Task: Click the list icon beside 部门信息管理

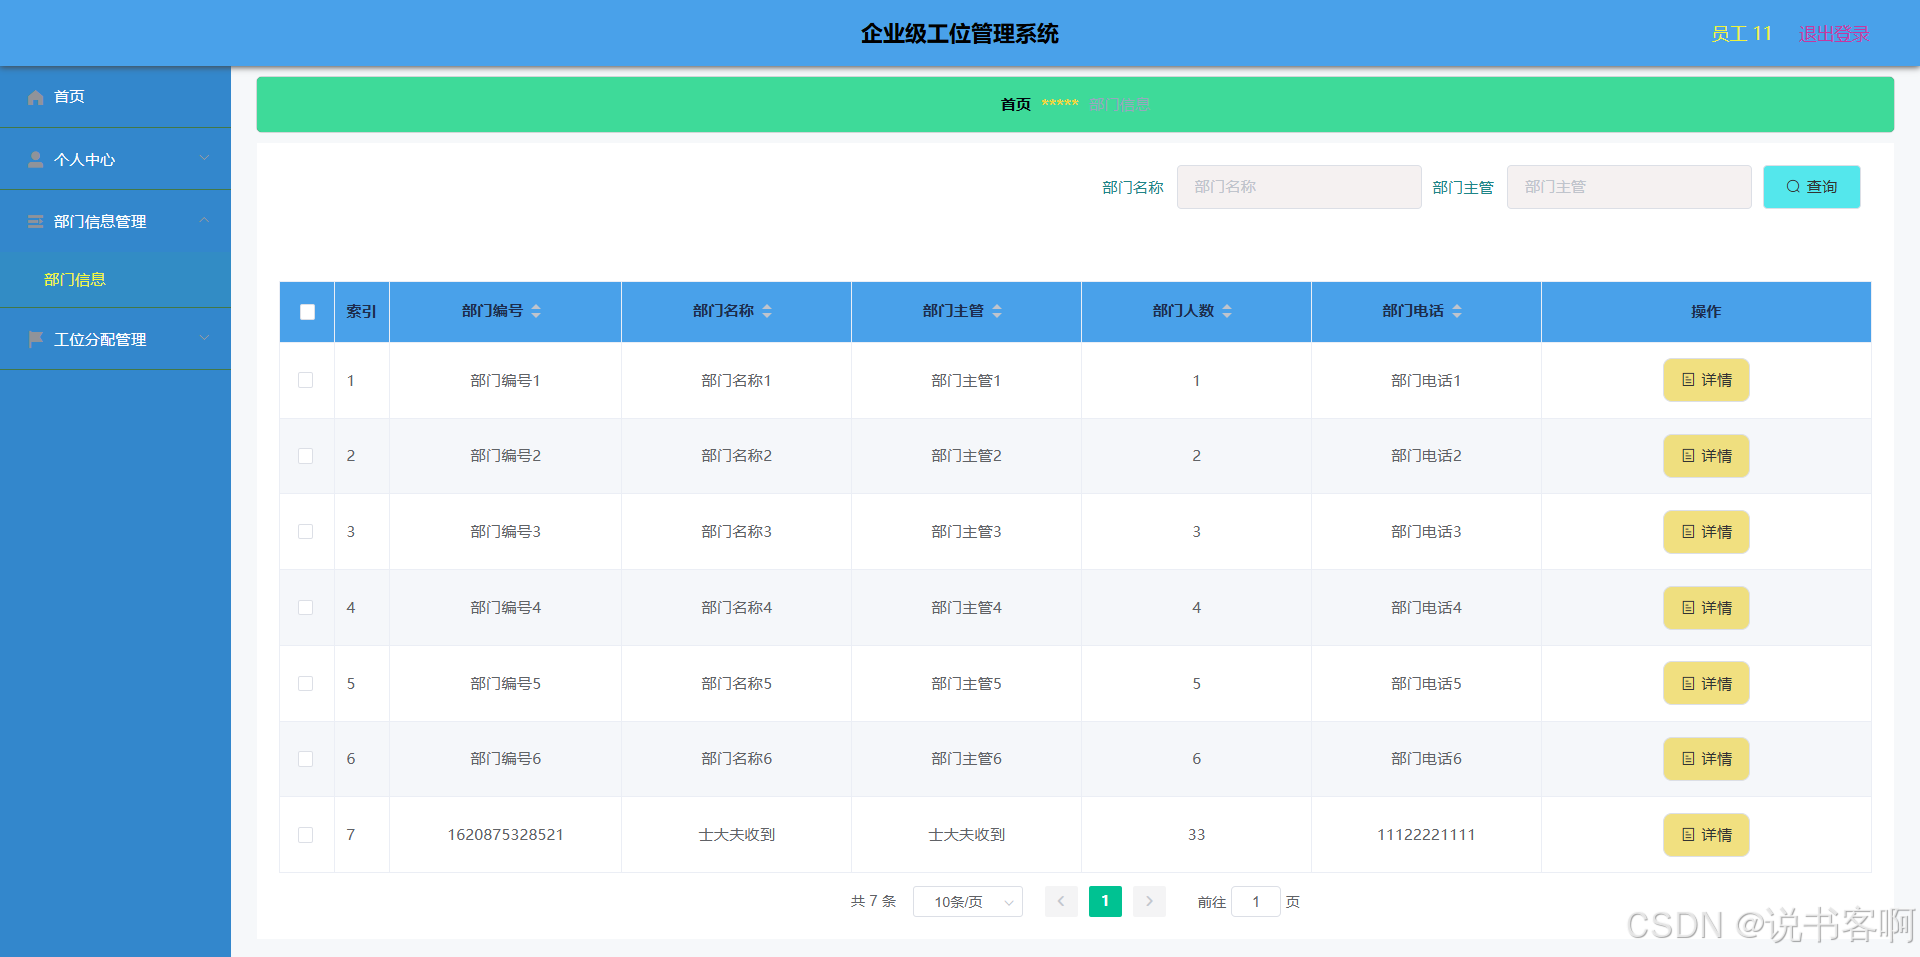Action: coord(36,221)
